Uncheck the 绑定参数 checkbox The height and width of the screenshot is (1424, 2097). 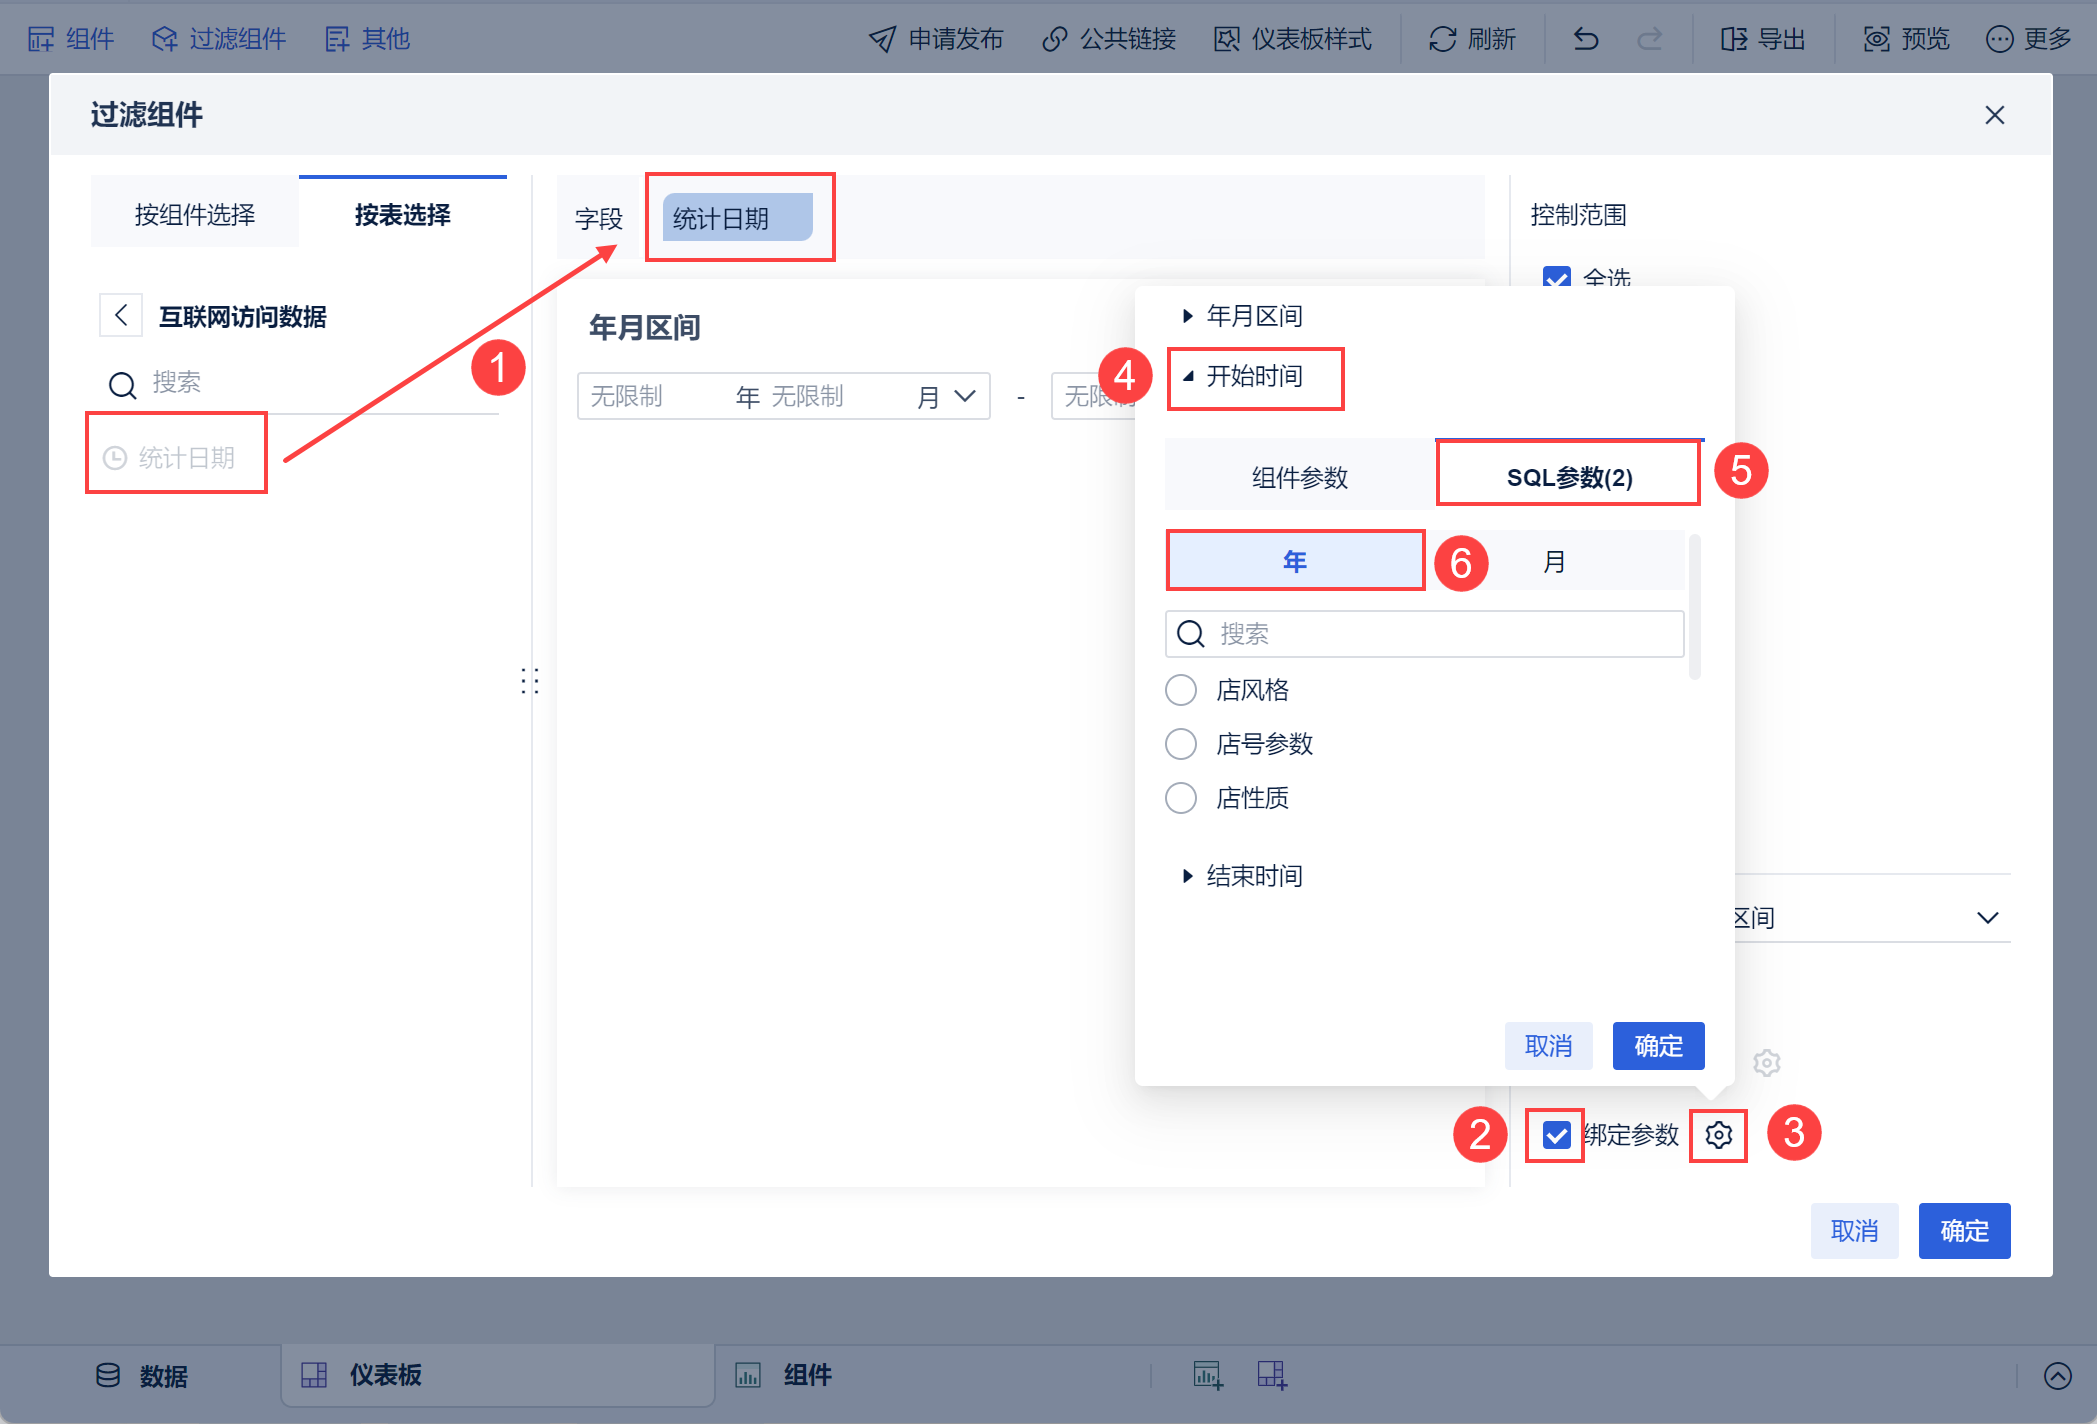(1556, 1135)
